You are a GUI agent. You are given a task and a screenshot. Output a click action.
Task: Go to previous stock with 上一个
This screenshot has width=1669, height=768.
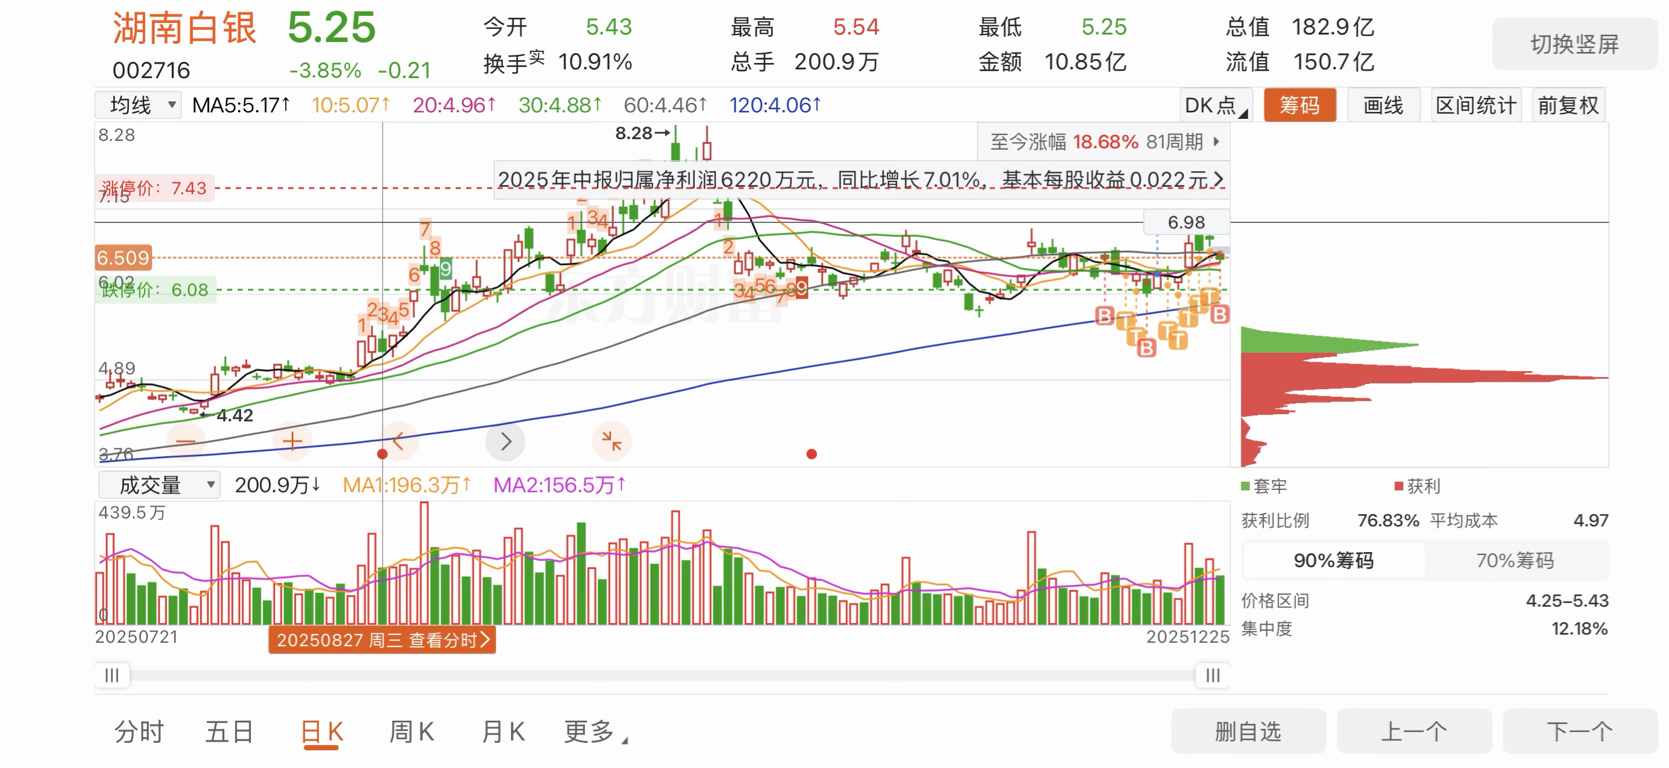pyautogui.click(x=1414, y=732)
